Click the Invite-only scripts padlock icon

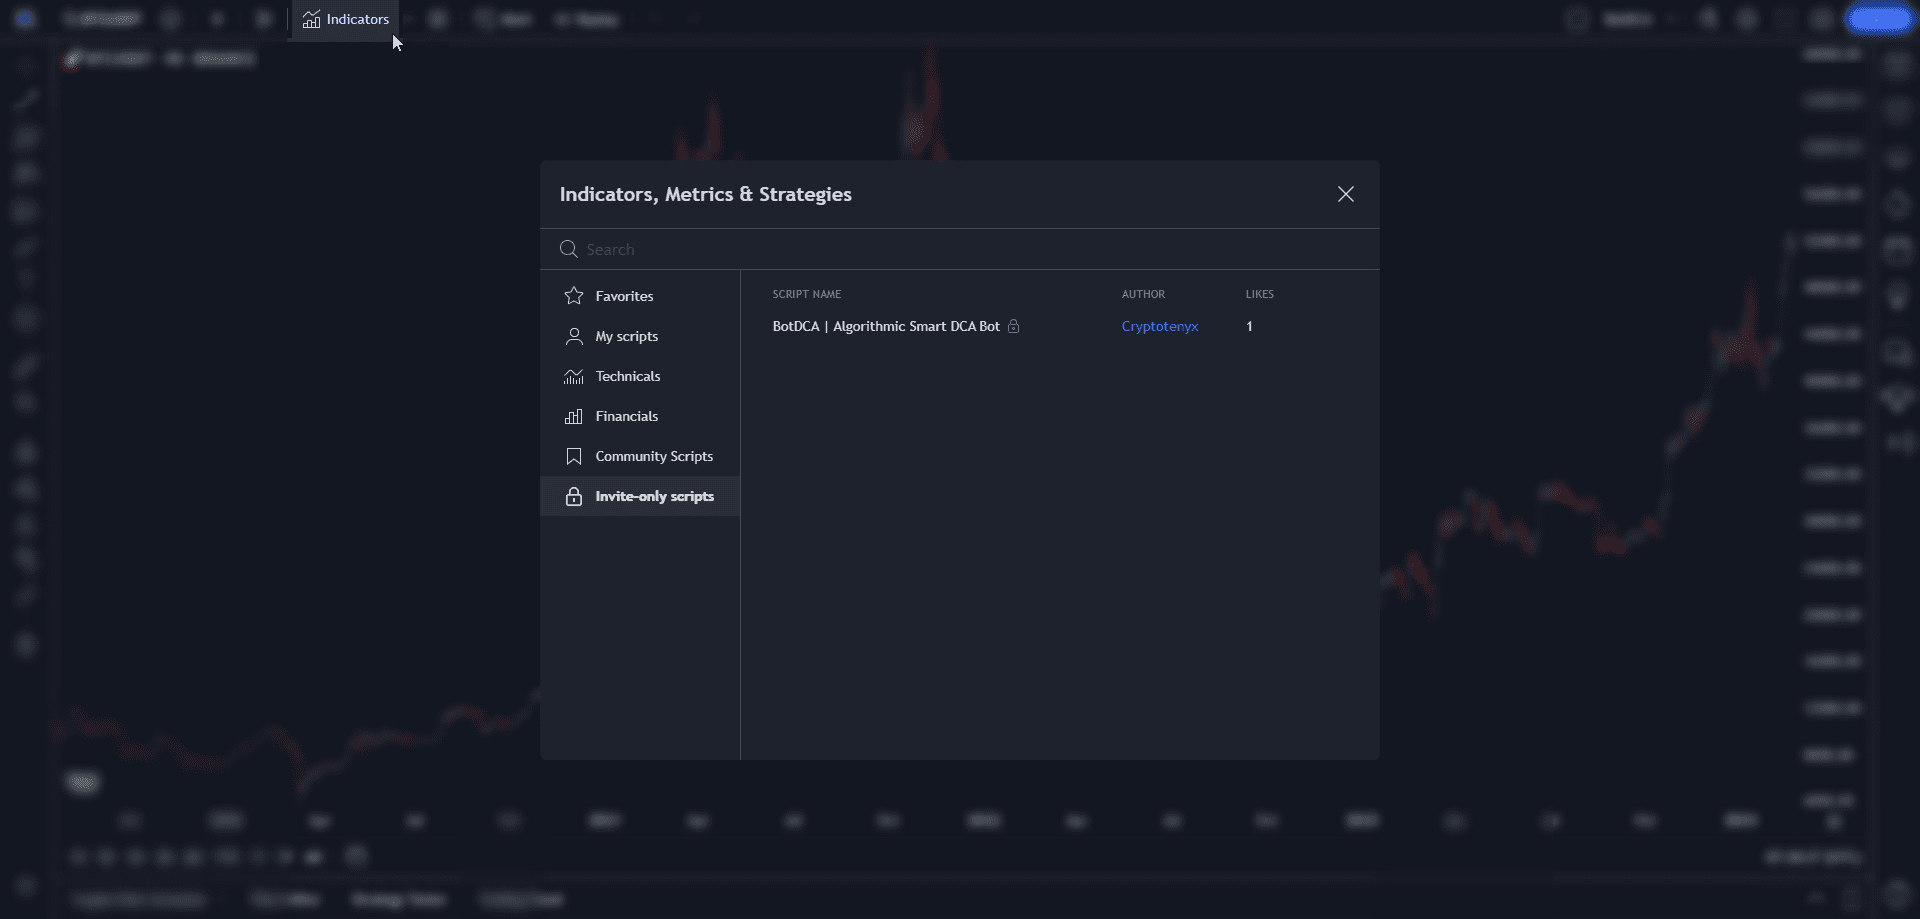coord(574,496)
